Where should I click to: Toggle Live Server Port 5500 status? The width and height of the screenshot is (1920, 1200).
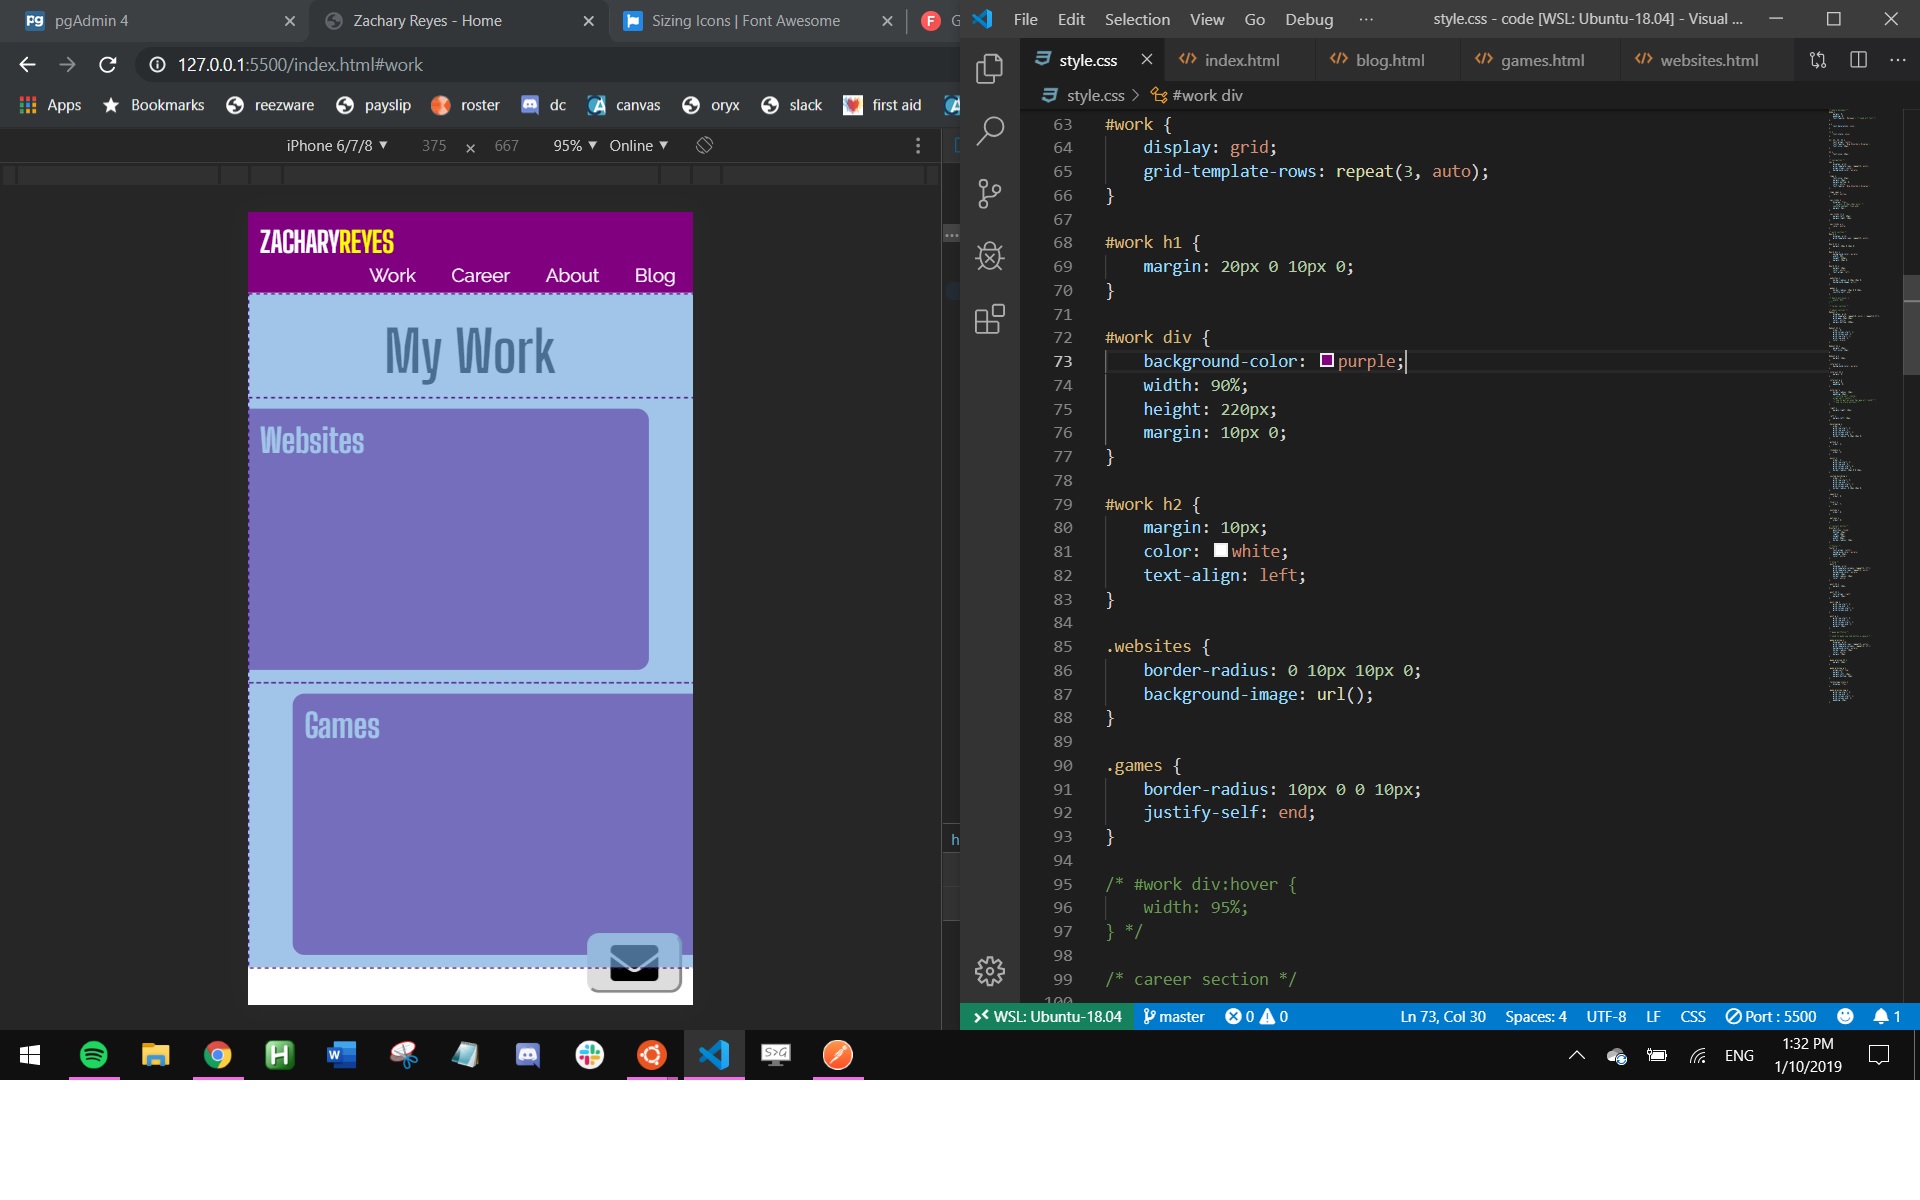(1771, 1016)
